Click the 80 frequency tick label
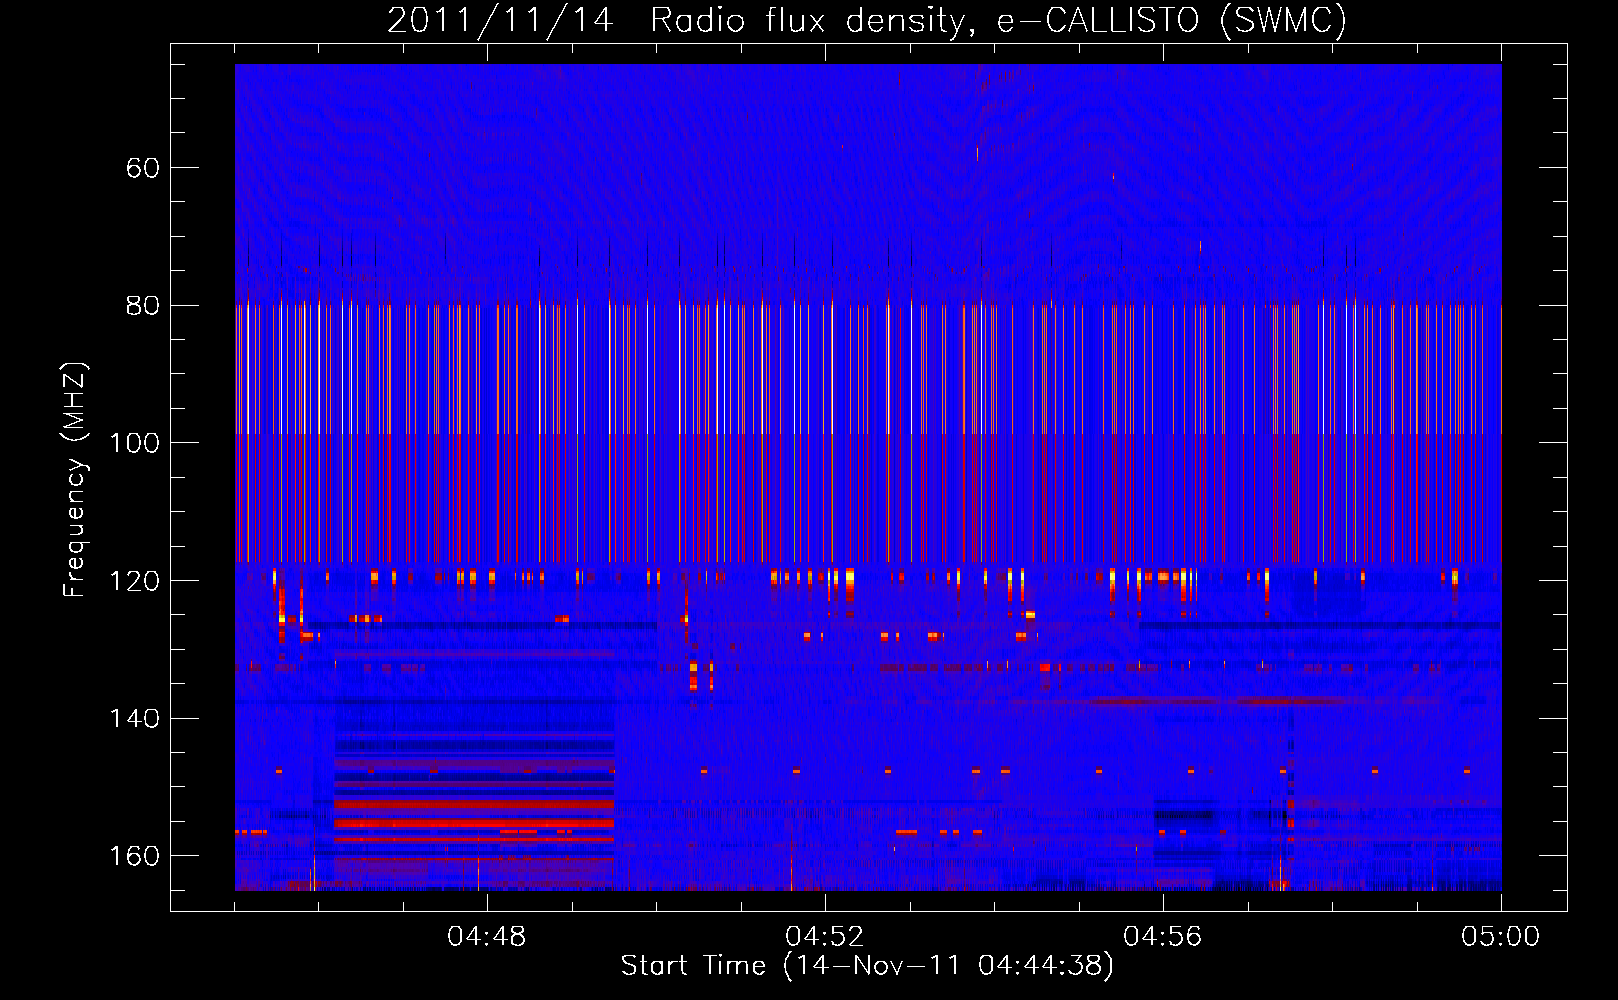Image resolution: width=1618 pixels, height=1000 pixels. coord(143,306)
